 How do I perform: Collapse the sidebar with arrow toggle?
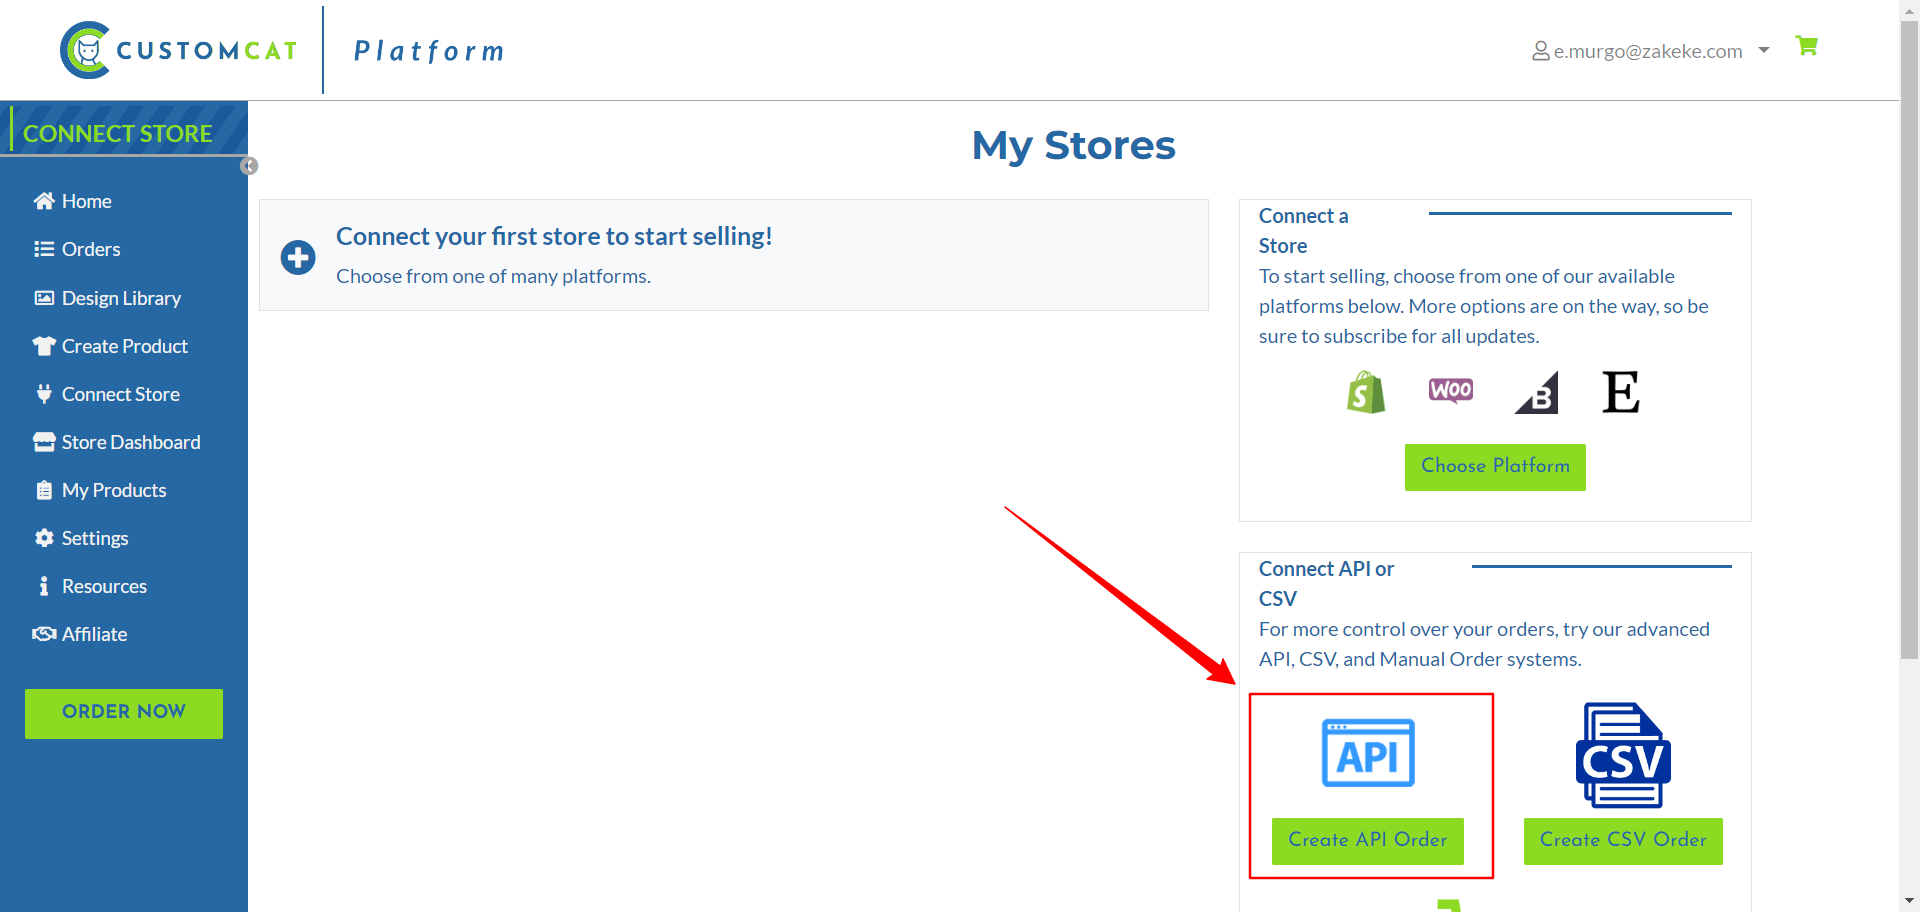click(x=249, y=166)
